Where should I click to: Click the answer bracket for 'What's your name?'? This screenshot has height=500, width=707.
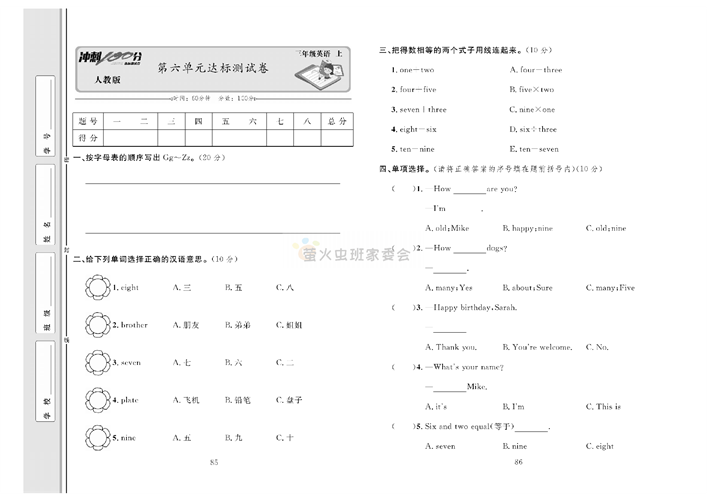click(x=404, y=367)
